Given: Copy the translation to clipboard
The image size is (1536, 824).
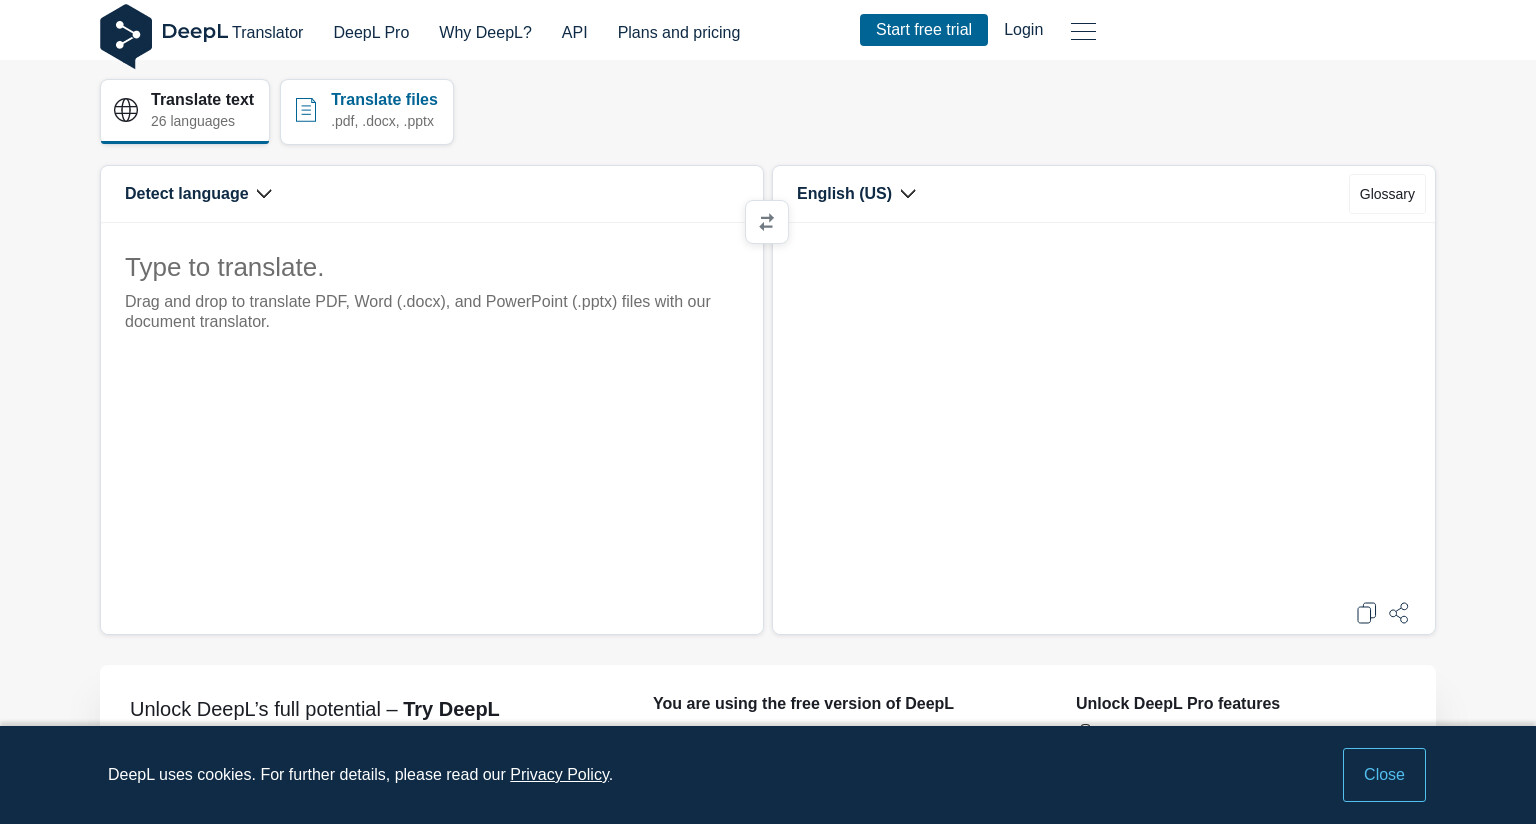Looking at the screenshot, I should click(1366, 613).
